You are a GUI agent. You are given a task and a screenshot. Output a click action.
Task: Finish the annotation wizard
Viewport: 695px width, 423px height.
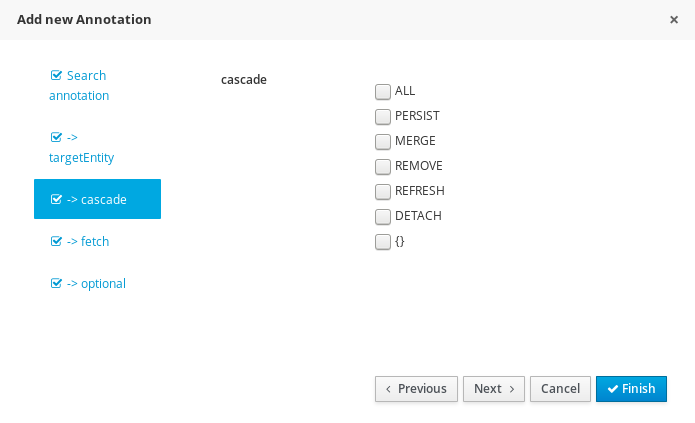(631, 389)
